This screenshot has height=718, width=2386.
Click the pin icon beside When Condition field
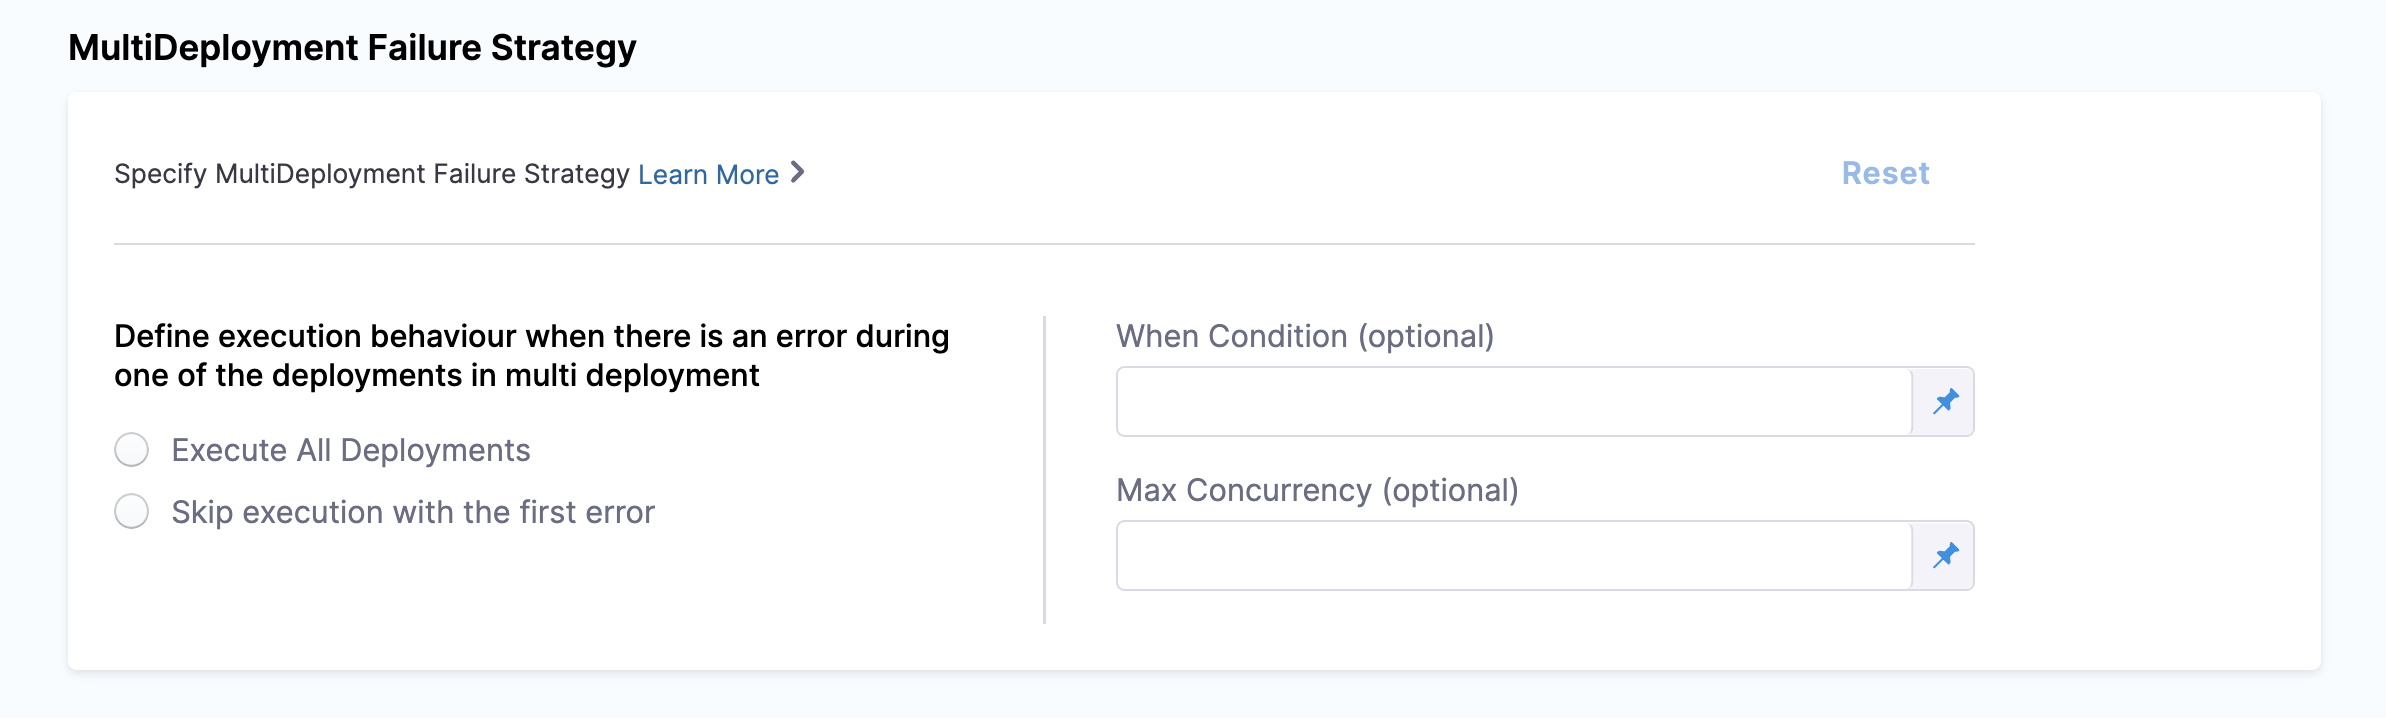pos(1944,402)
